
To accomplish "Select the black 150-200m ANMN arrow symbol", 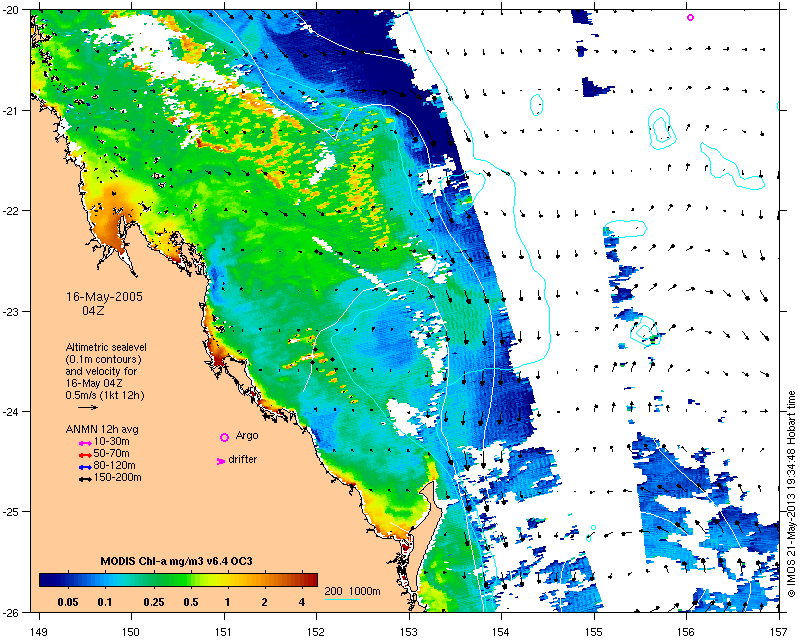I will tap(85, 480).
